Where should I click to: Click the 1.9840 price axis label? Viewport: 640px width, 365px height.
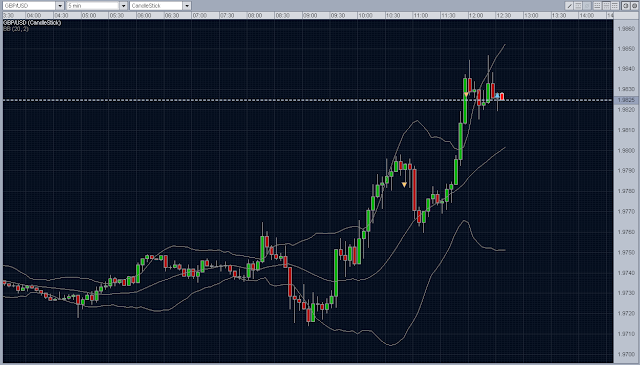click(626, 69)
